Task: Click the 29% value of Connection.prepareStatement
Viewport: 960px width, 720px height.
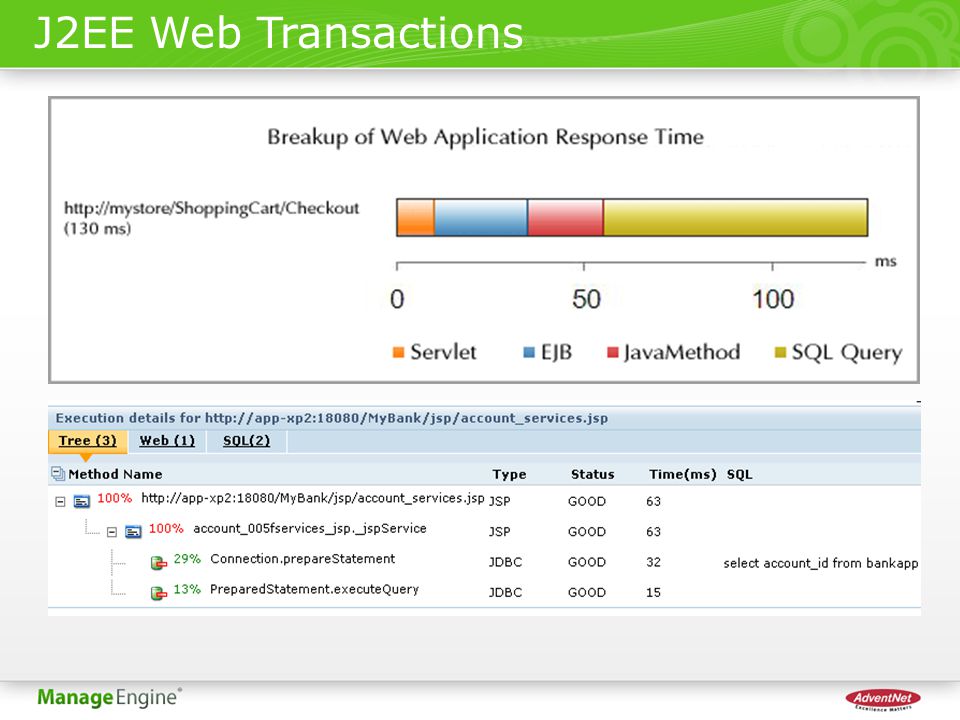Action: point(187,559)
